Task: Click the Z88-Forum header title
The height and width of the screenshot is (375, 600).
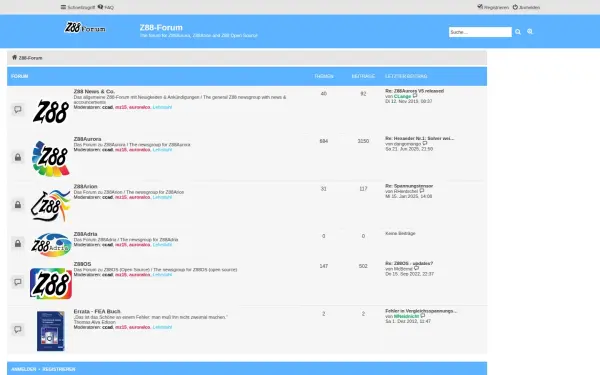Action: (x=161, y=28)
